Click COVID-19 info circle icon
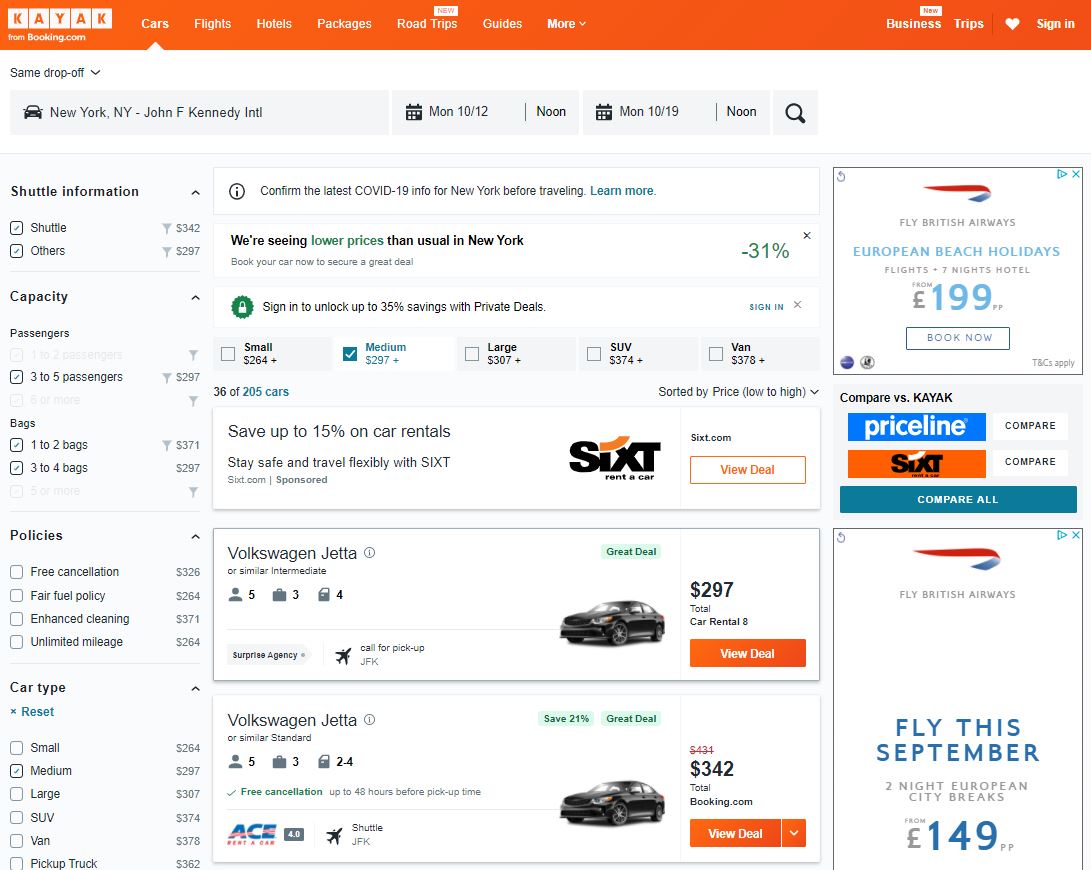The image size is (1091, 870). click(237, 191)
